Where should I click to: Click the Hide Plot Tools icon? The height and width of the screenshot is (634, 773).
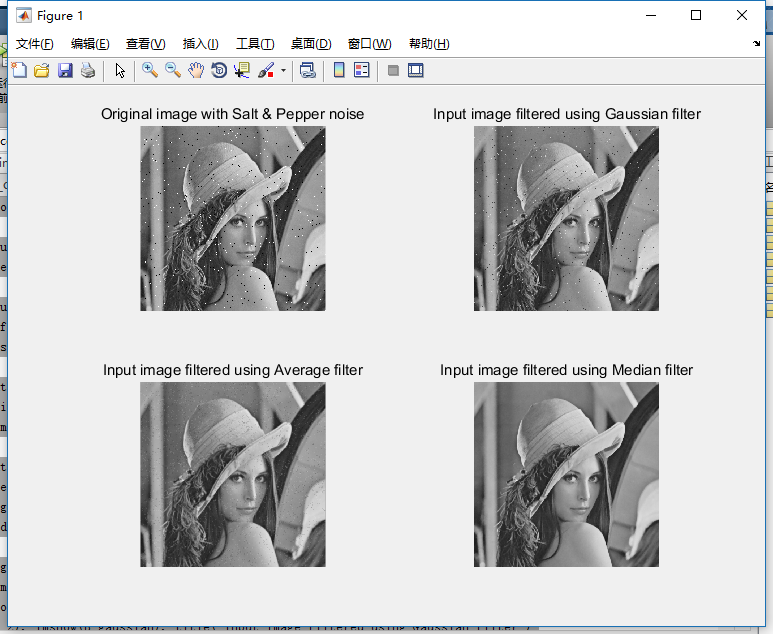coord(393,70)
